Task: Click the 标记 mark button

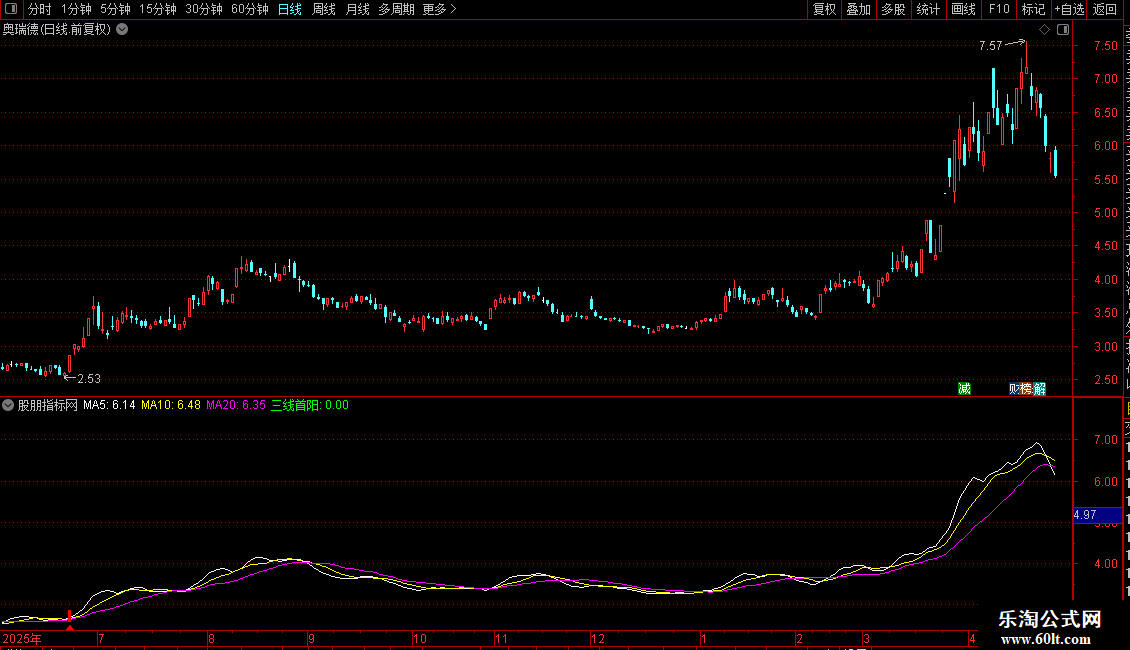Action: (1033, 9)
